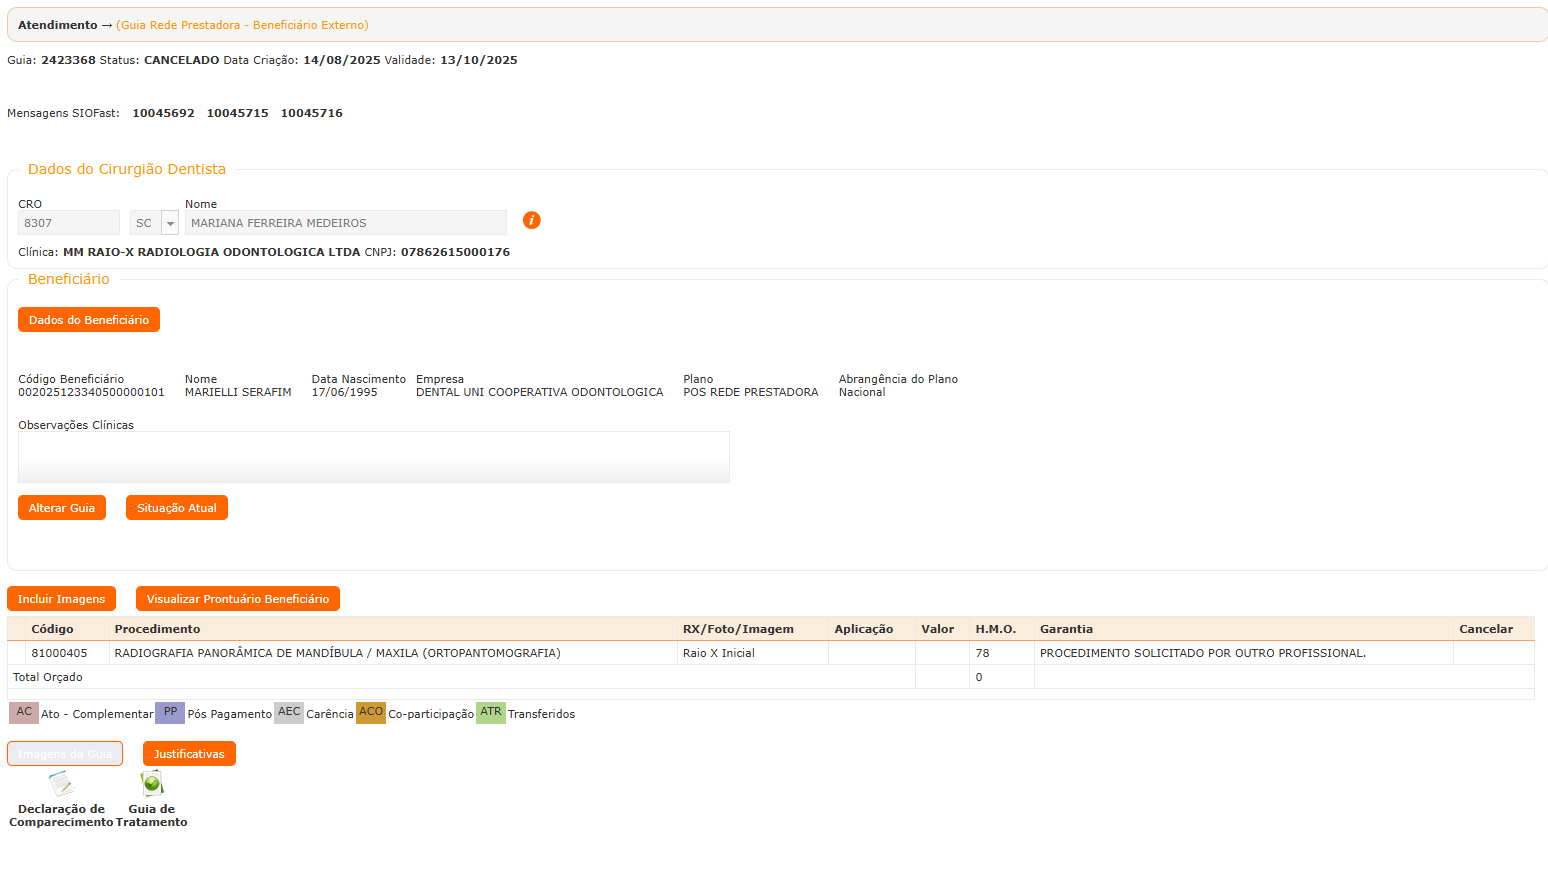Click the Situação Atual button
This screenshot has height=871, width=1548.
tap(176, 508)
